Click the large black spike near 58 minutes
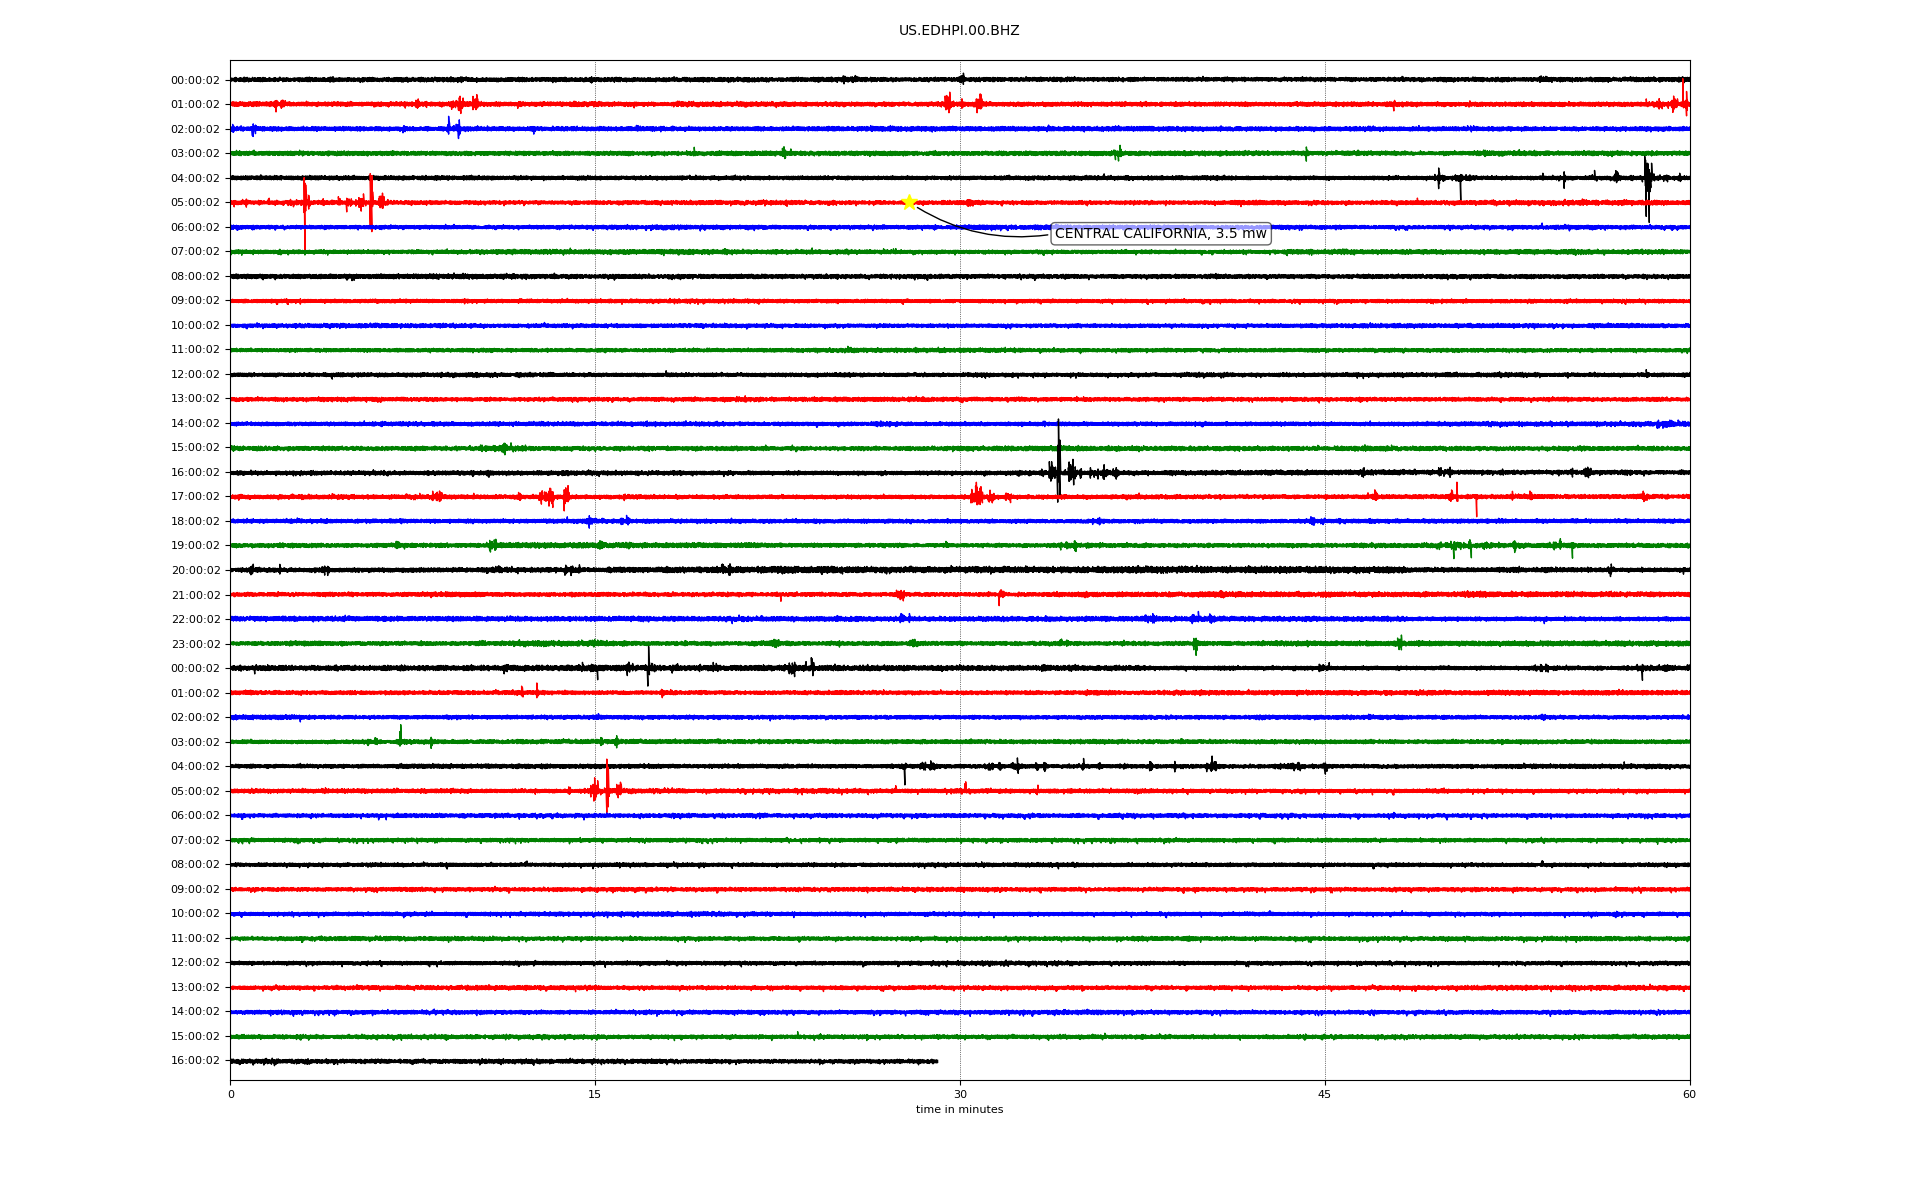 click(x=1647, y=185)
